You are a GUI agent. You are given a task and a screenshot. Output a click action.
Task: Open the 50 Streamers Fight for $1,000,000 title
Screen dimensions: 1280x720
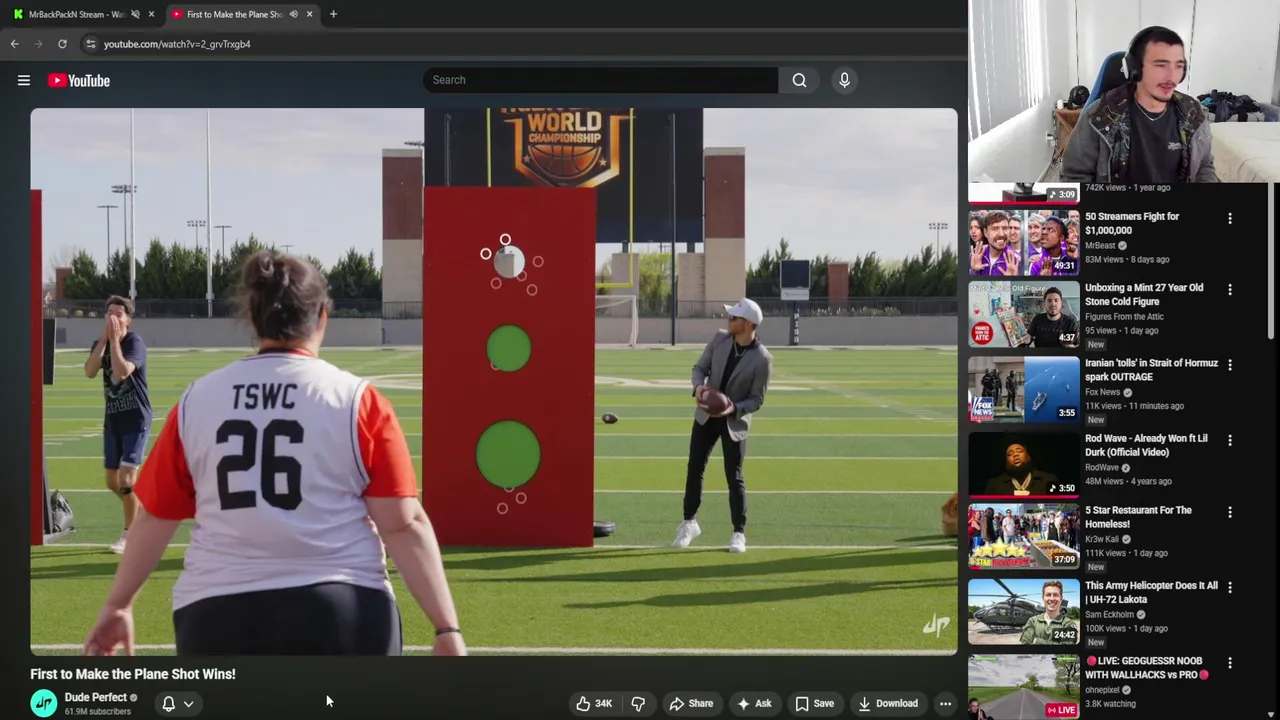tap(1132, 223)
